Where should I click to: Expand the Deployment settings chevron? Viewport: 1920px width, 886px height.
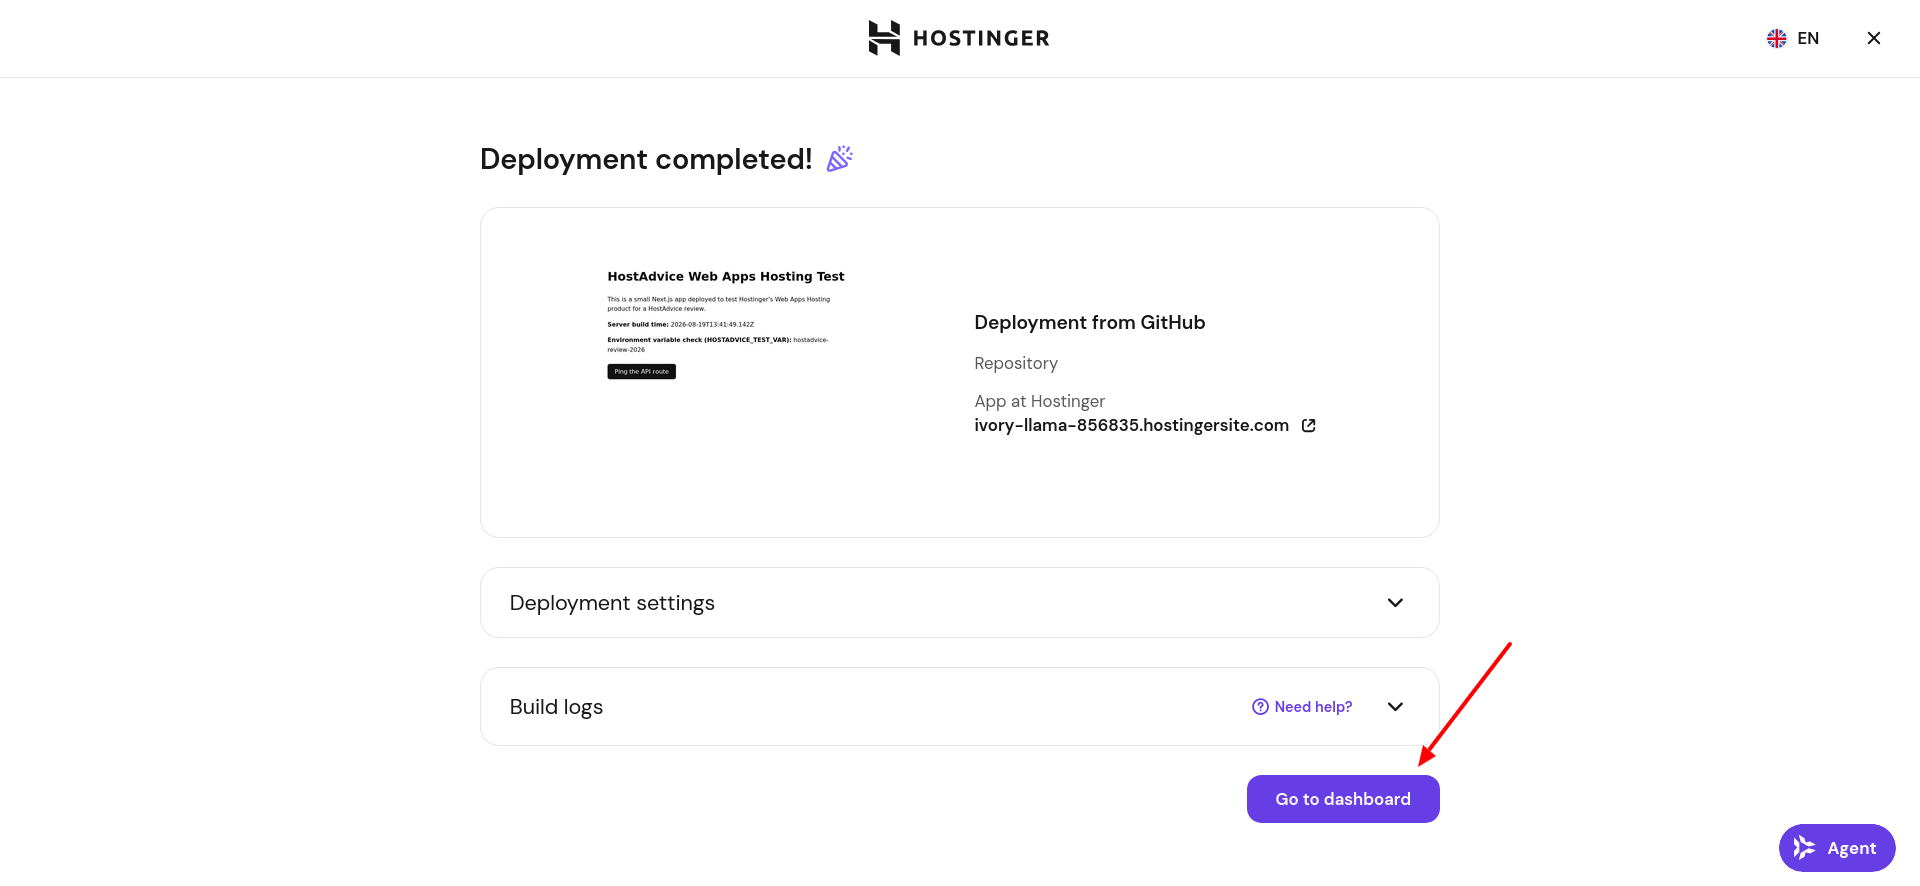point(1395,603)
